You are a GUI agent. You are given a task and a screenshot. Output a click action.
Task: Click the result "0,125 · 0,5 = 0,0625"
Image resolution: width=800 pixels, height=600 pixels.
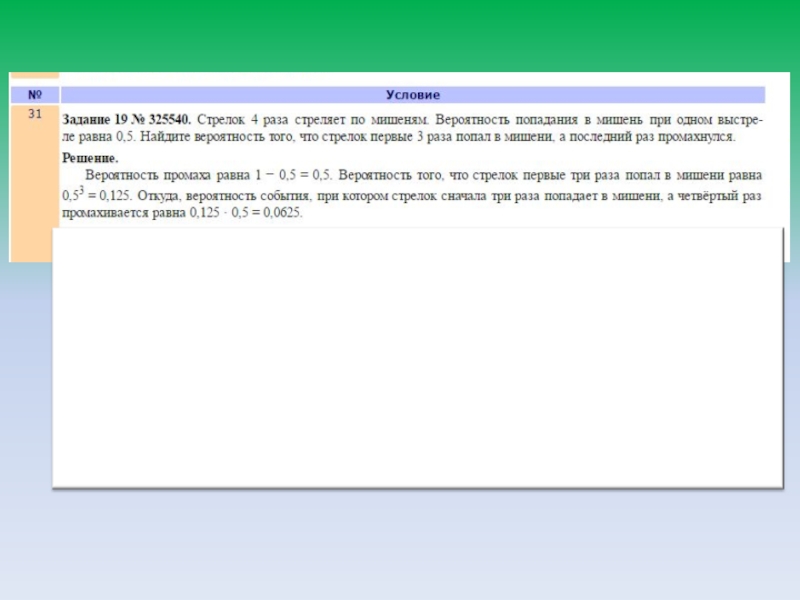(x=245, y=213)
